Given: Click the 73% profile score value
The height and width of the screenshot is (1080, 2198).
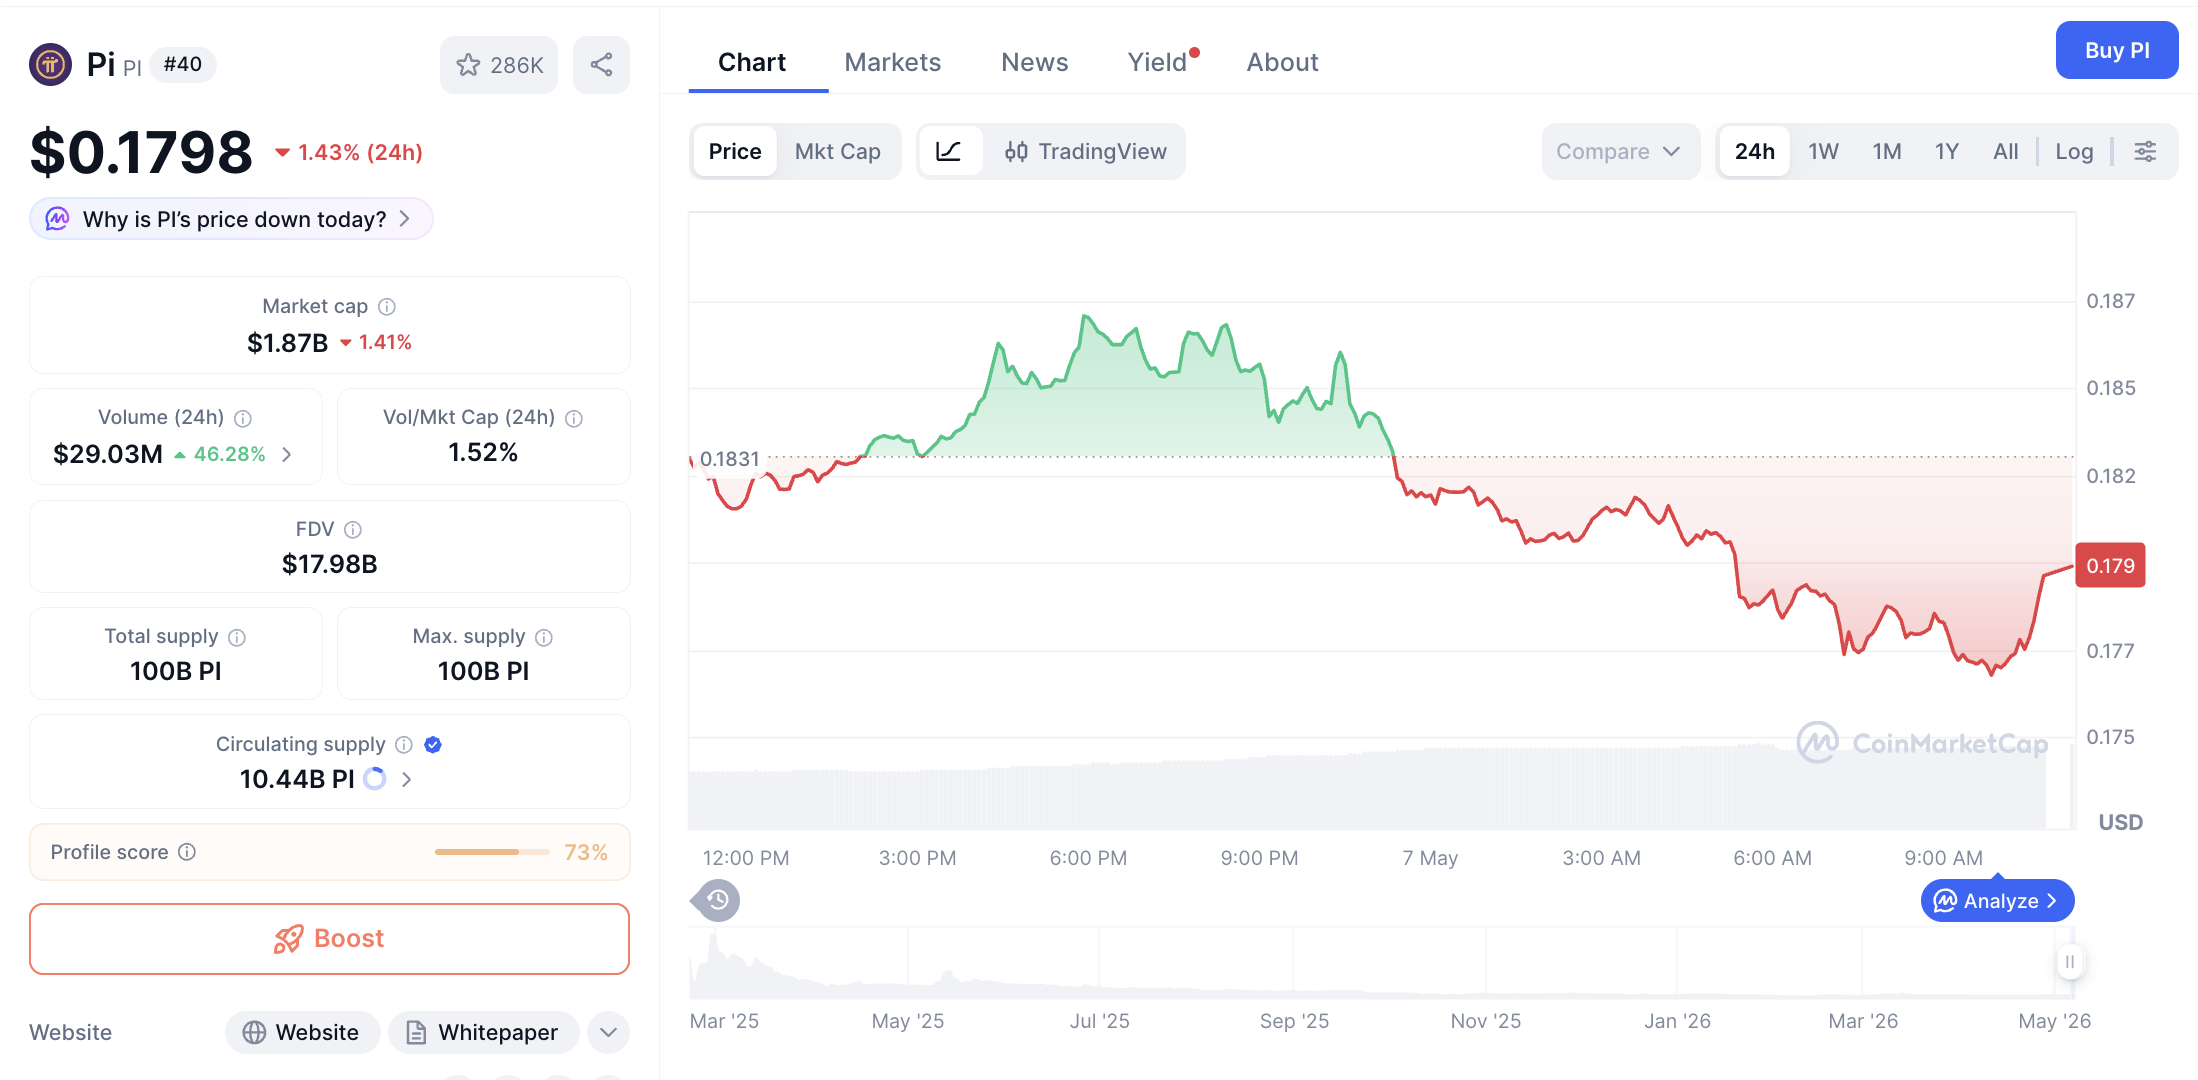Looking at the screenshot, I should [586, 852].
